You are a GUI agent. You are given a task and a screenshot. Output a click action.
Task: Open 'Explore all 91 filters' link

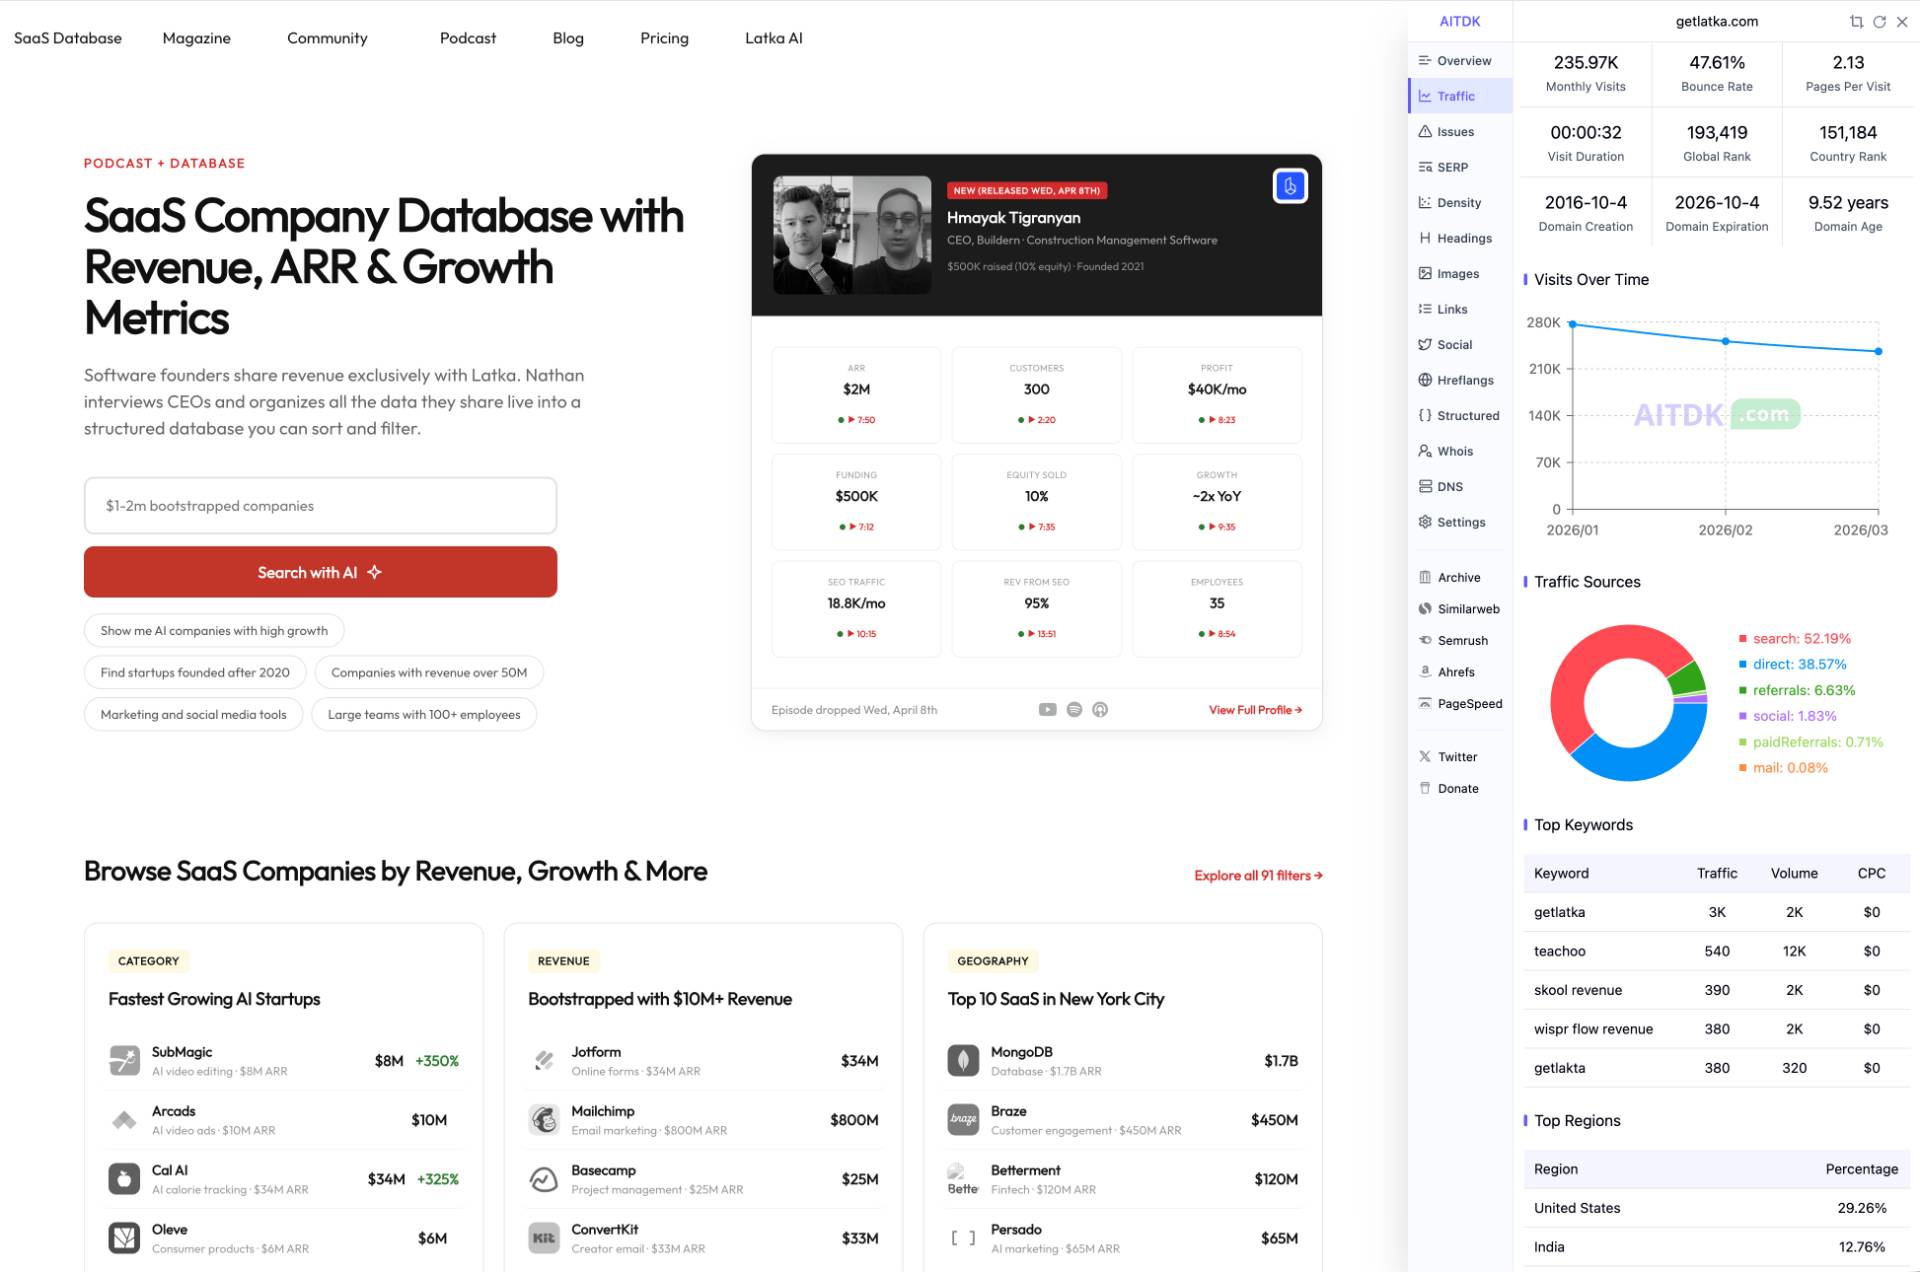tap(1258, 875)
